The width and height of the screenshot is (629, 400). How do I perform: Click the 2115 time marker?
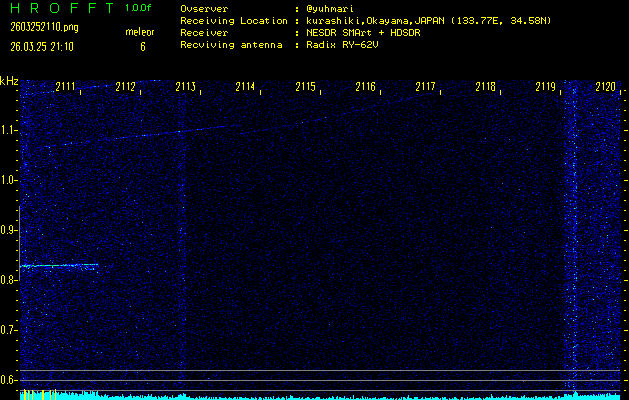tap(306, 87)
